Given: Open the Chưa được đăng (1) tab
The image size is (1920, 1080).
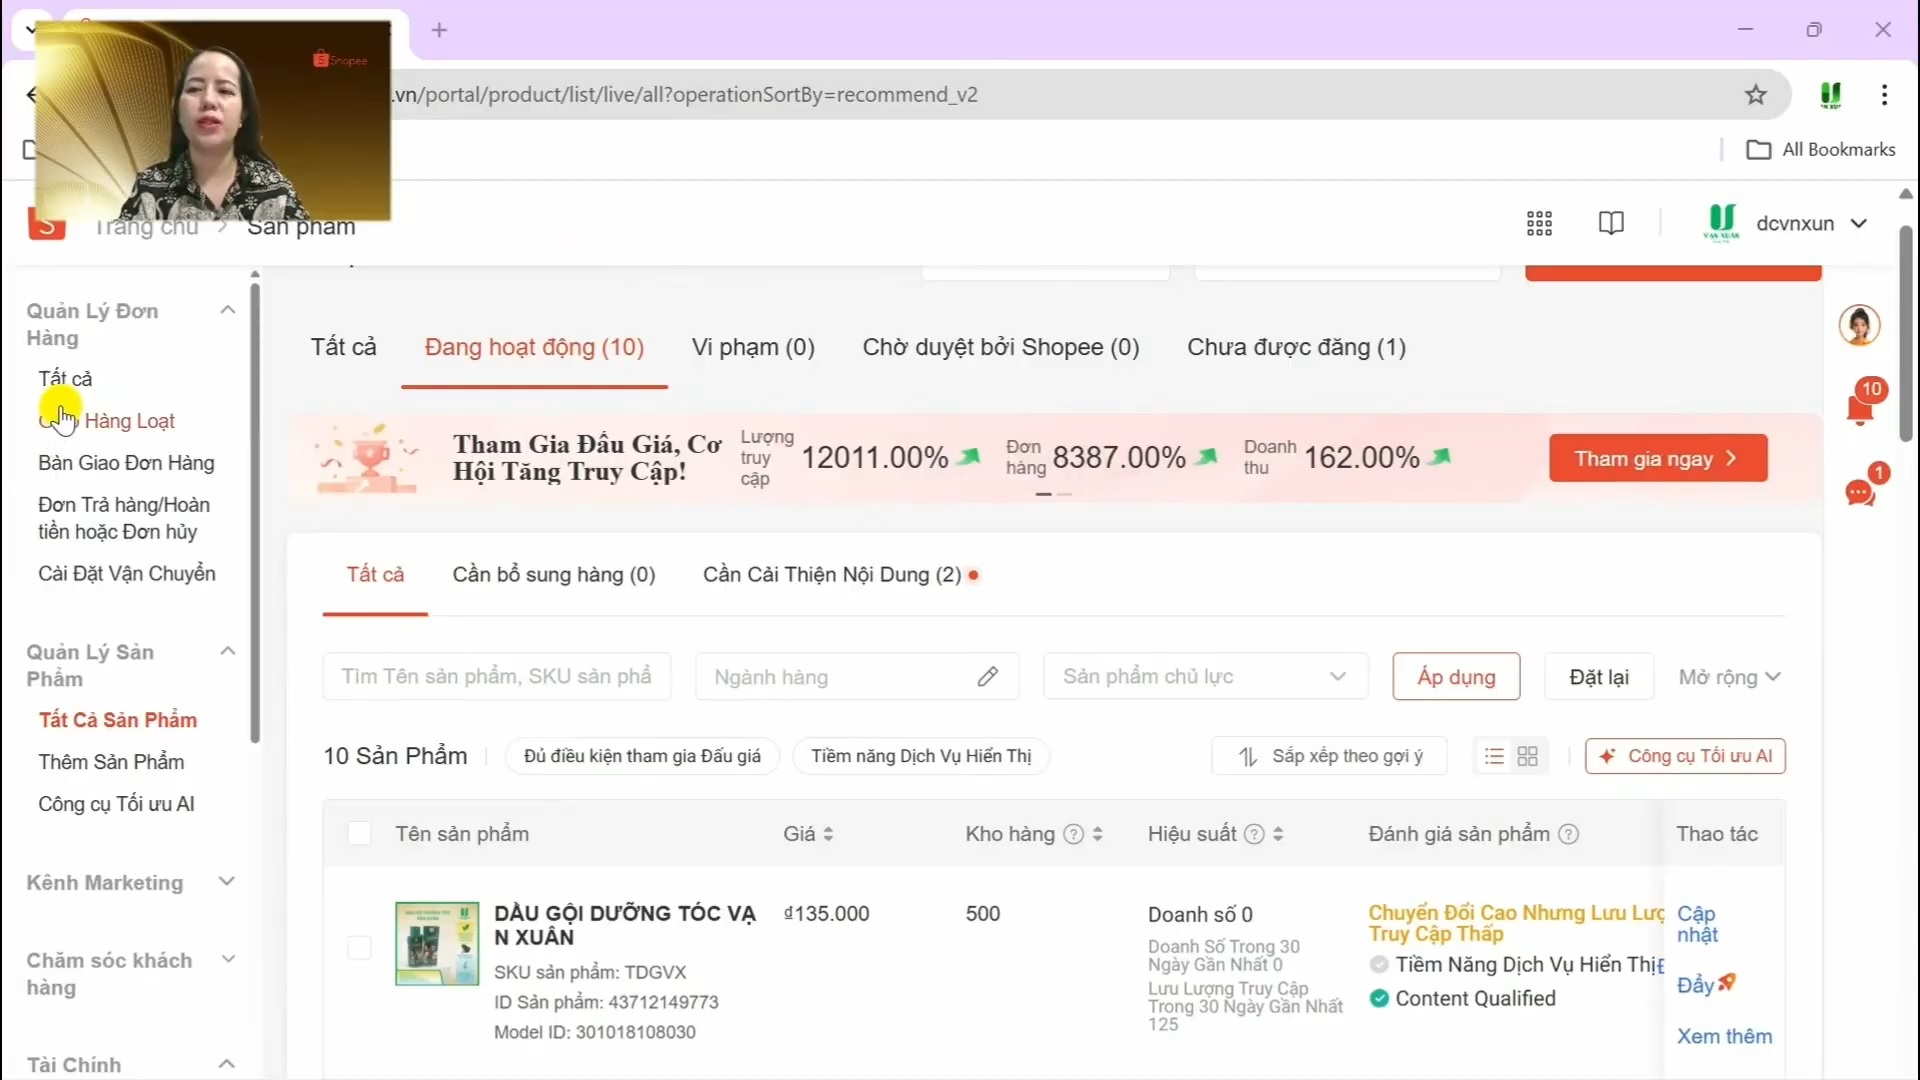Looking at the screenshot, I should coord(1296,347).
